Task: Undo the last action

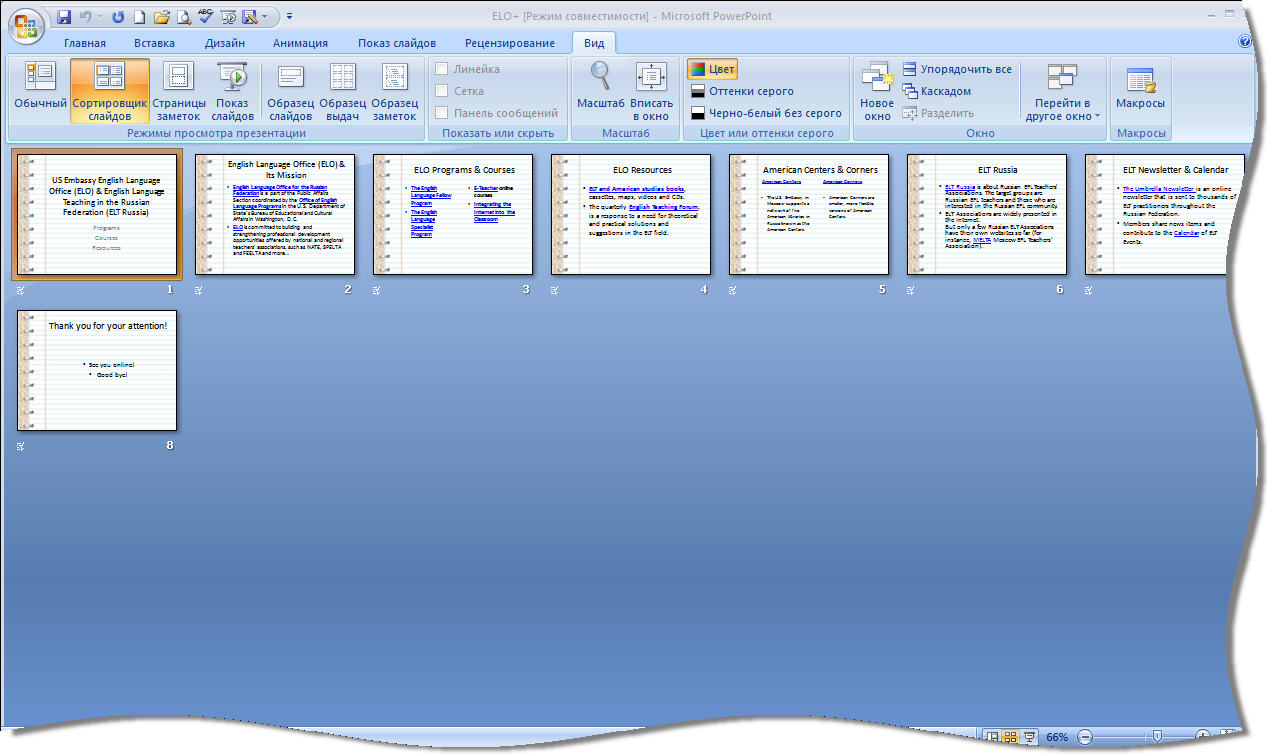Action: click(85, 17)
